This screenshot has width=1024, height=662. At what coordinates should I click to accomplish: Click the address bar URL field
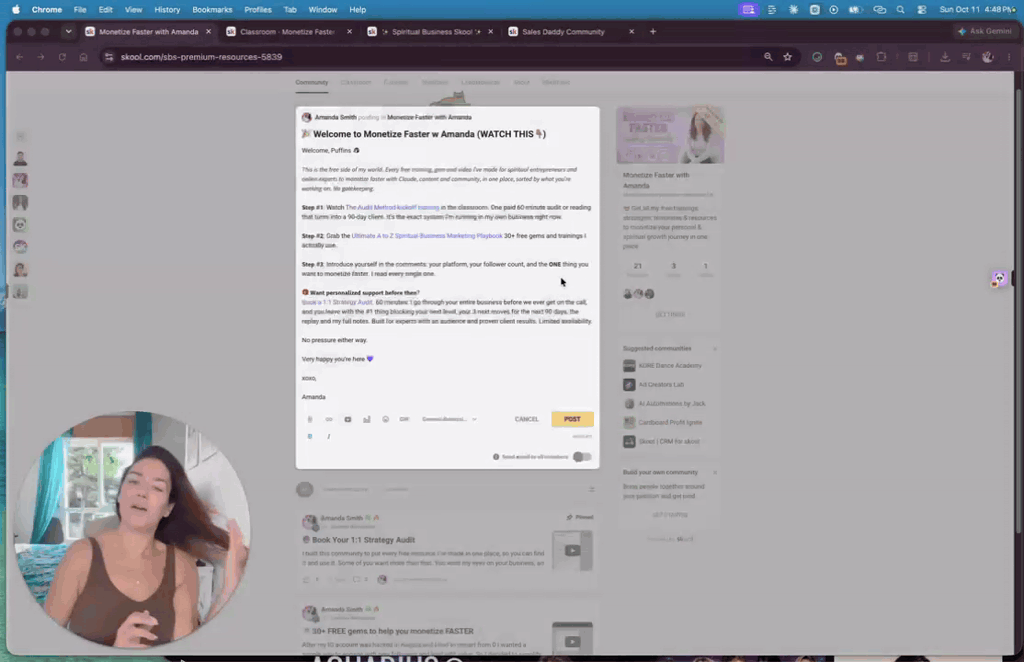click(x=431, y=57)
